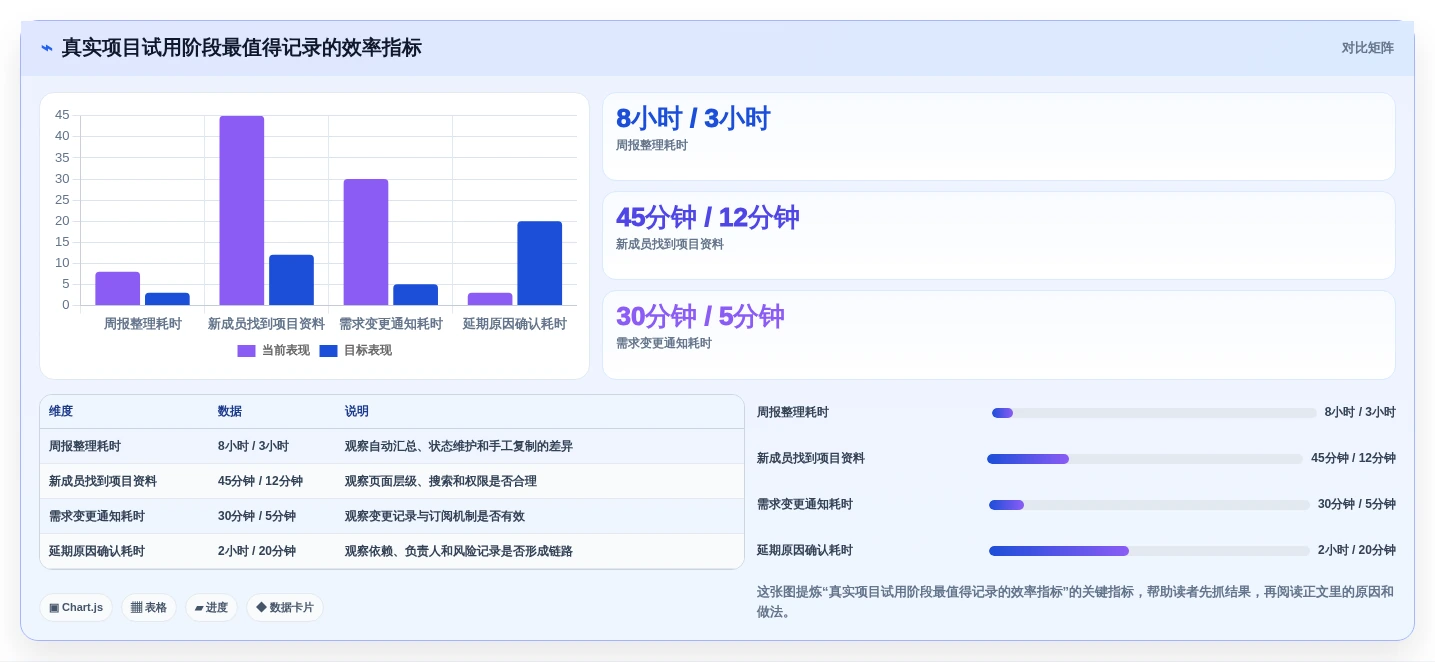The image size is (1435, 662).
Task: Click the 对比矩阵 label in header
Action: click(1367, 48)
